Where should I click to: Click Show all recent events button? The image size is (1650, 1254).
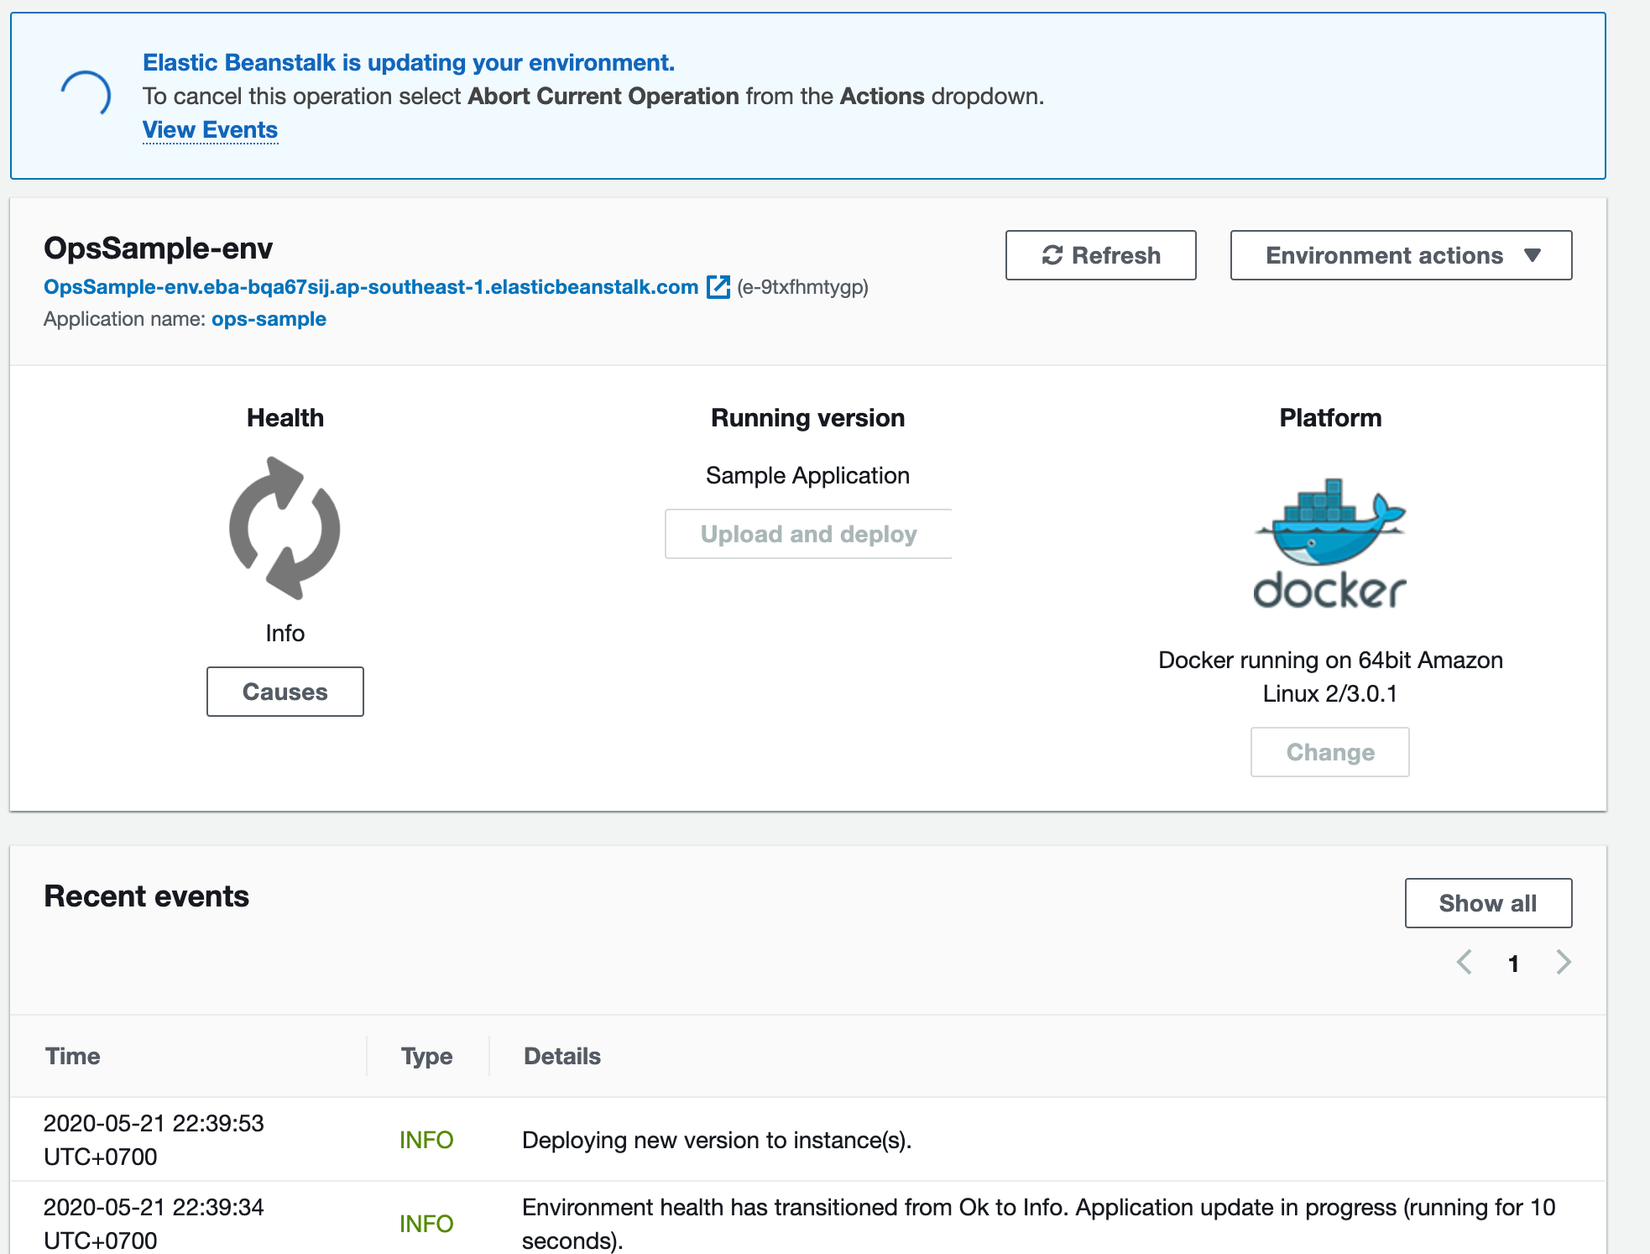click(1487, 903)
